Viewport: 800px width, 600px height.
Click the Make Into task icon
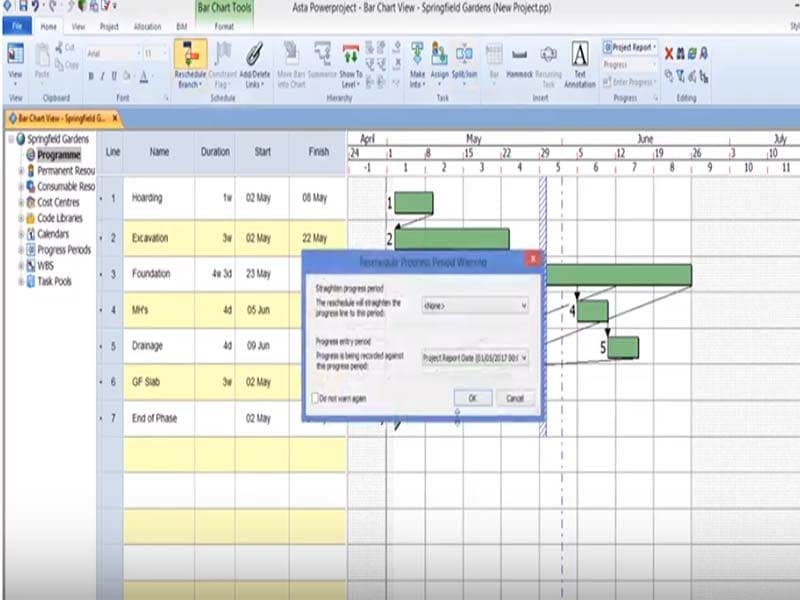[x=417, y=55]
